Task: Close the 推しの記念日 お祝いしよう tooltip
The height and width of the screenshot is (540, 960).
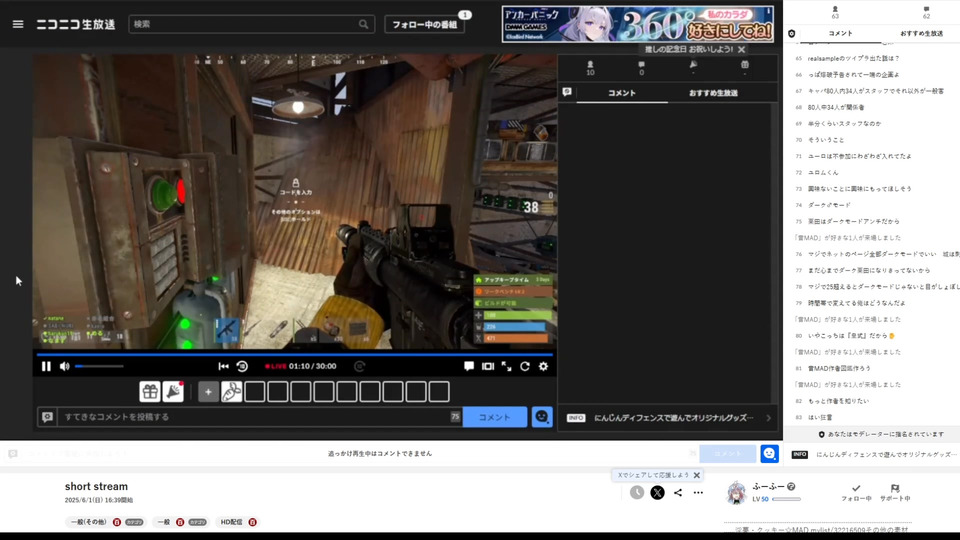Action: (741, 50)
